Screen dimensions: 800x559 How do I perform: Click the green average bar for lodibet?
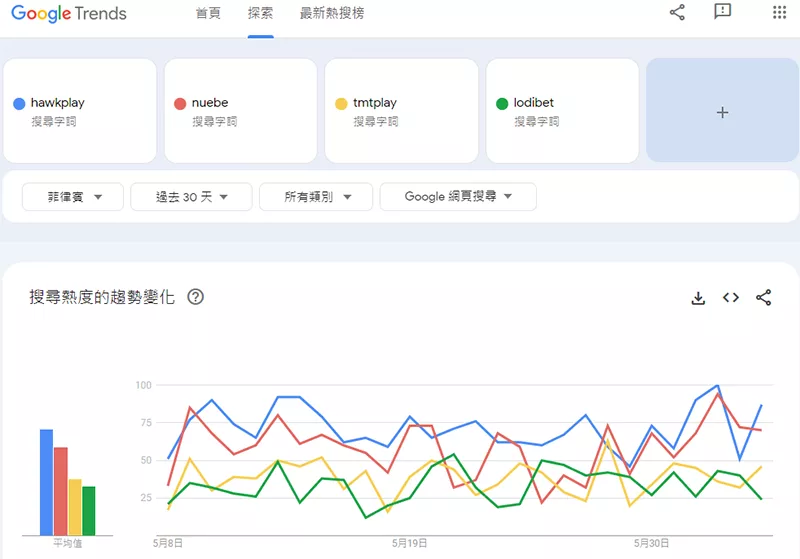[89, 511]
